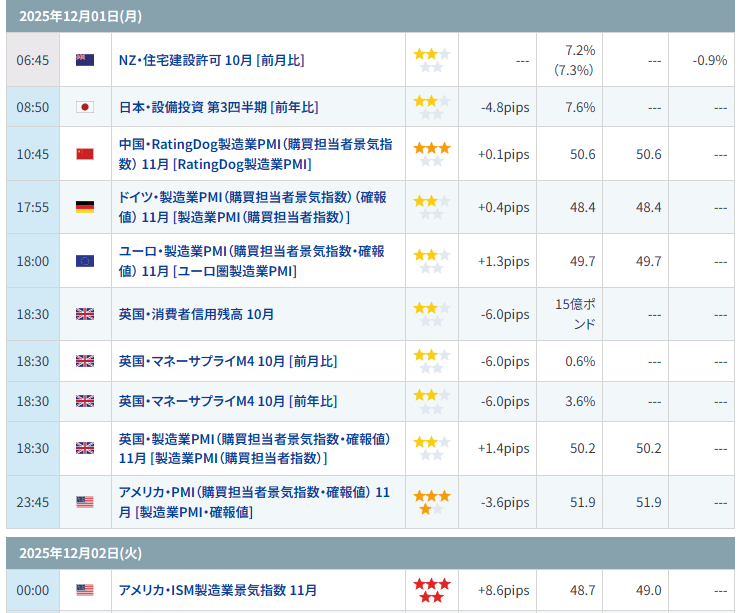Click the US flag in ISM製造業景気指数 row

click(85, 590)
